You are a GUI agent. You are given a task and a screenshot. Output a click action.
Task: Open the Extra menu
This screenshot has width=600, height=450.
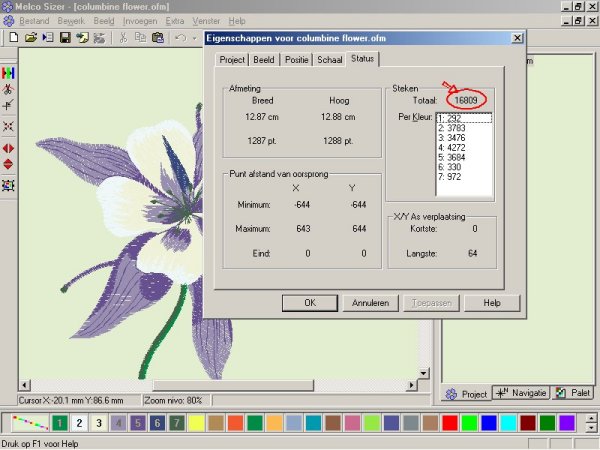pyautogui.click(x=174, y=21)
